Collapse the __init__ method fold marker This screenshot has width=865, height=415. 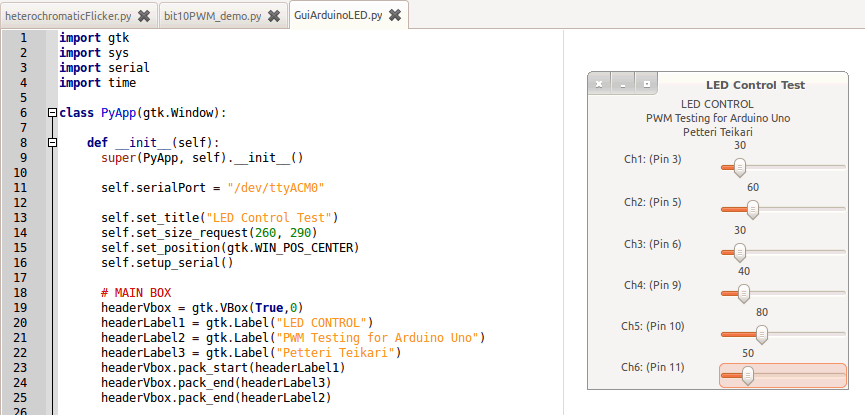[52, 143]
